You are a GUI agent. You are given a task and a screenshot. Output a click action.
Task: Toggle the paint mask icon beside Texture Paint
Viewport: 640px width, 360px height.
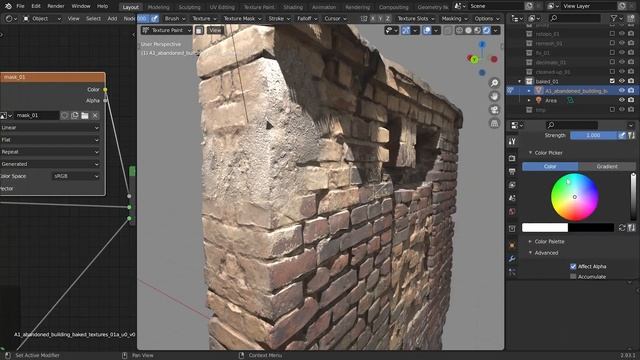tap(199, 30)
